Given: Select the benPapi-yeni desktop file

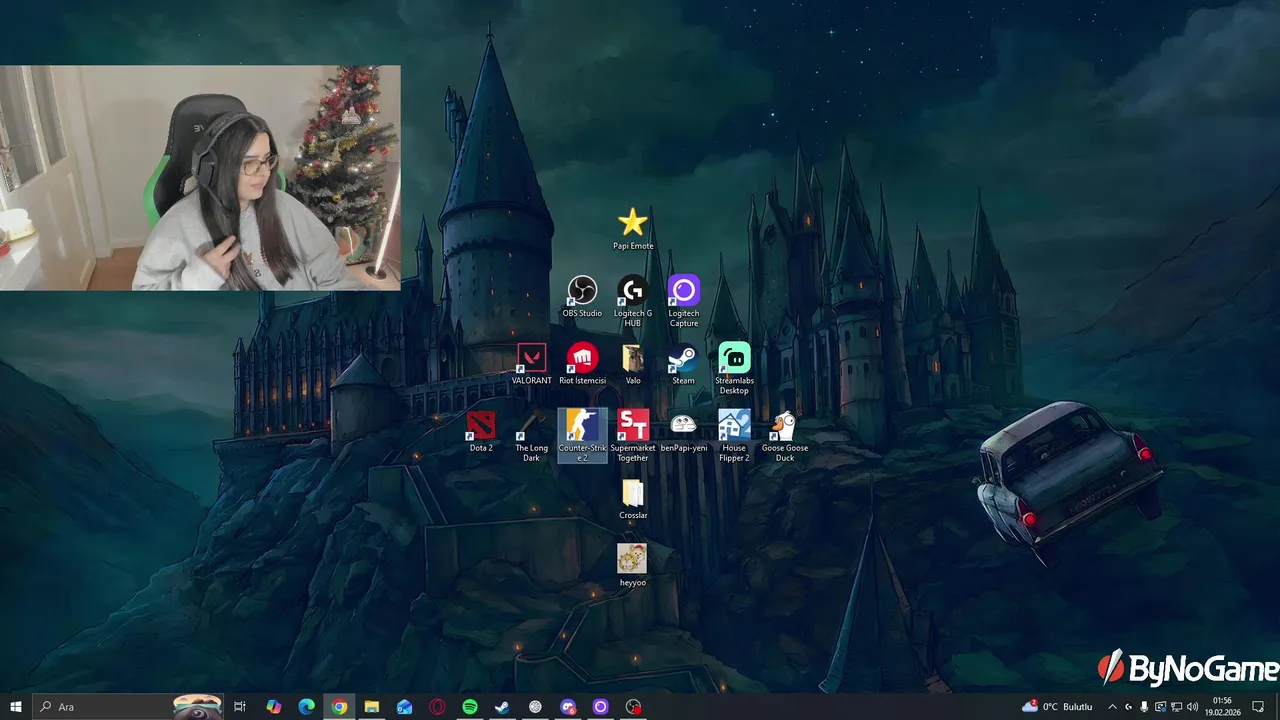Looking at the screenshot, I should [x=684, y=431].
